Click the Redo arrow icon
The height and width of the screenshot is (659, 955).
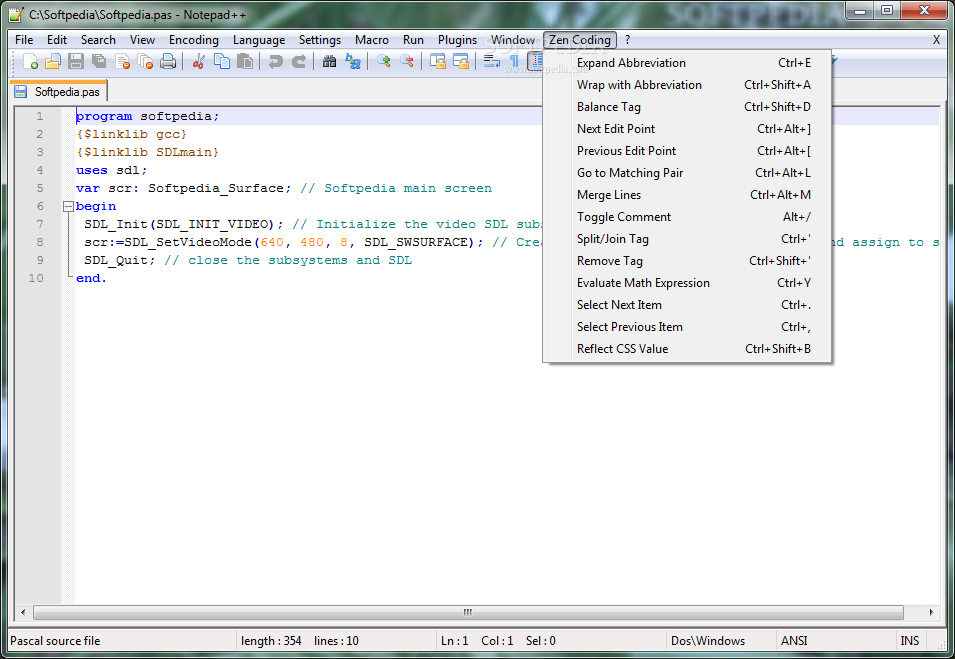tap(298, 62)
